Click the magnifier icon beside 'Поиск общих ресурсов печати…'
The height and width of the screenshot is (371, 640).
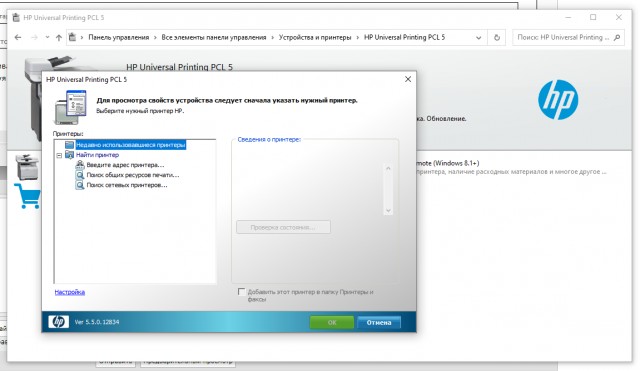80,175
